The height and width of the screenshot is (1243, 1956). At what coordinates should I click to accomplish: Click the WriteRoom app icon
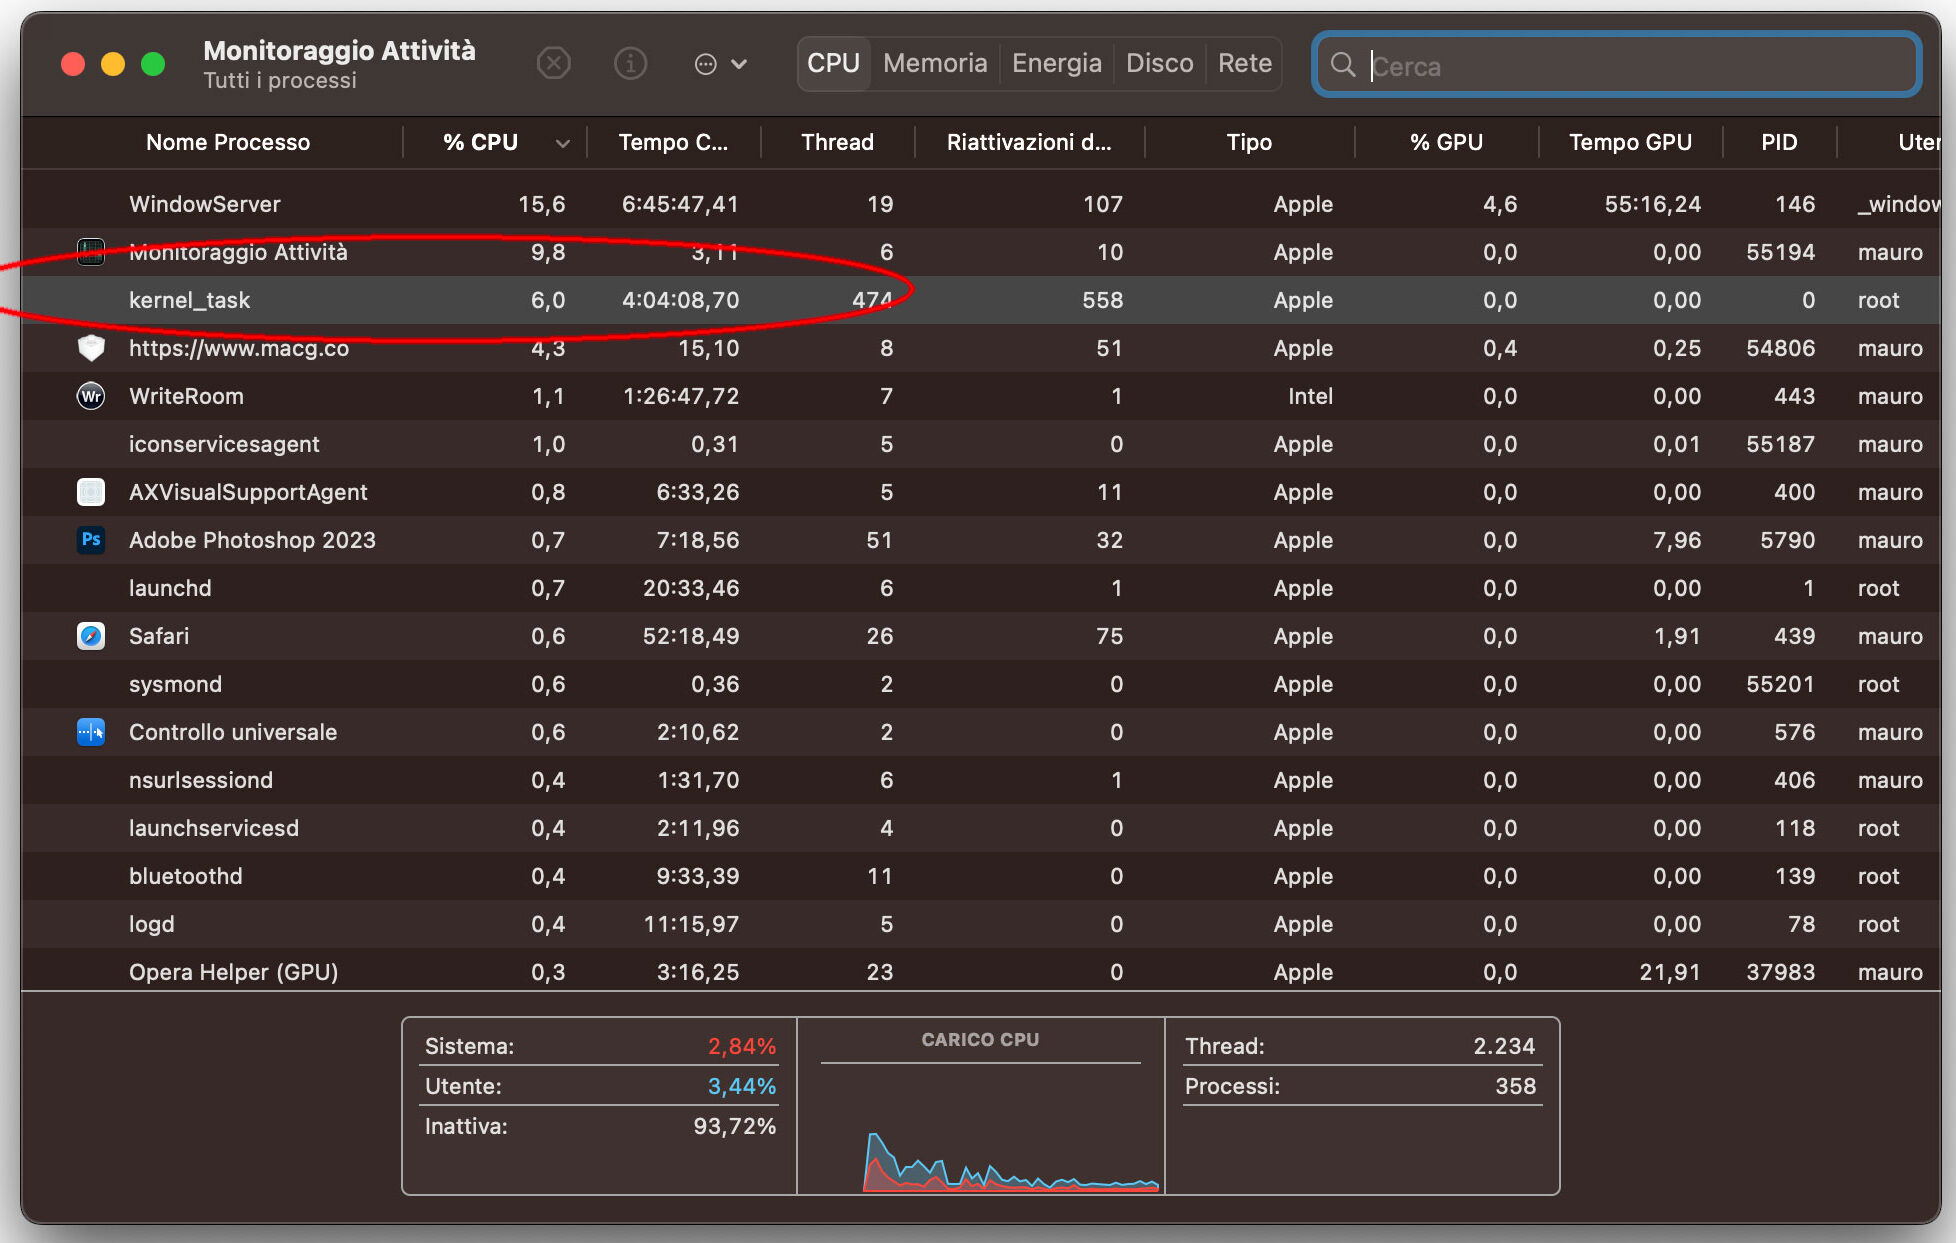click(91, 396)
